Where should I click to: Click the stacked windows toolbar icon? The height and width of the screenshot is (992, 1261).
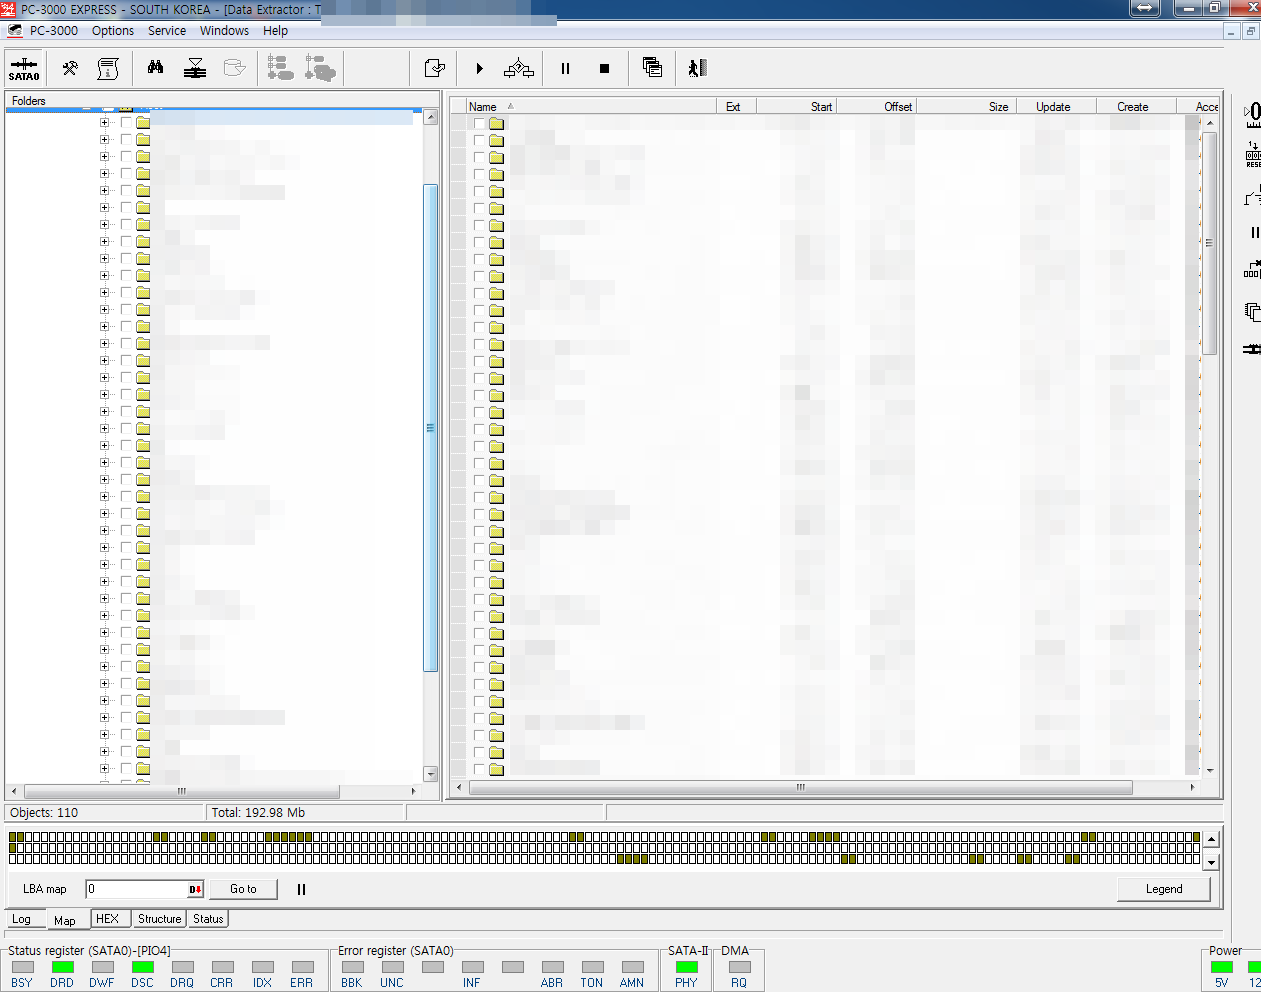click(x=652, y=68)
